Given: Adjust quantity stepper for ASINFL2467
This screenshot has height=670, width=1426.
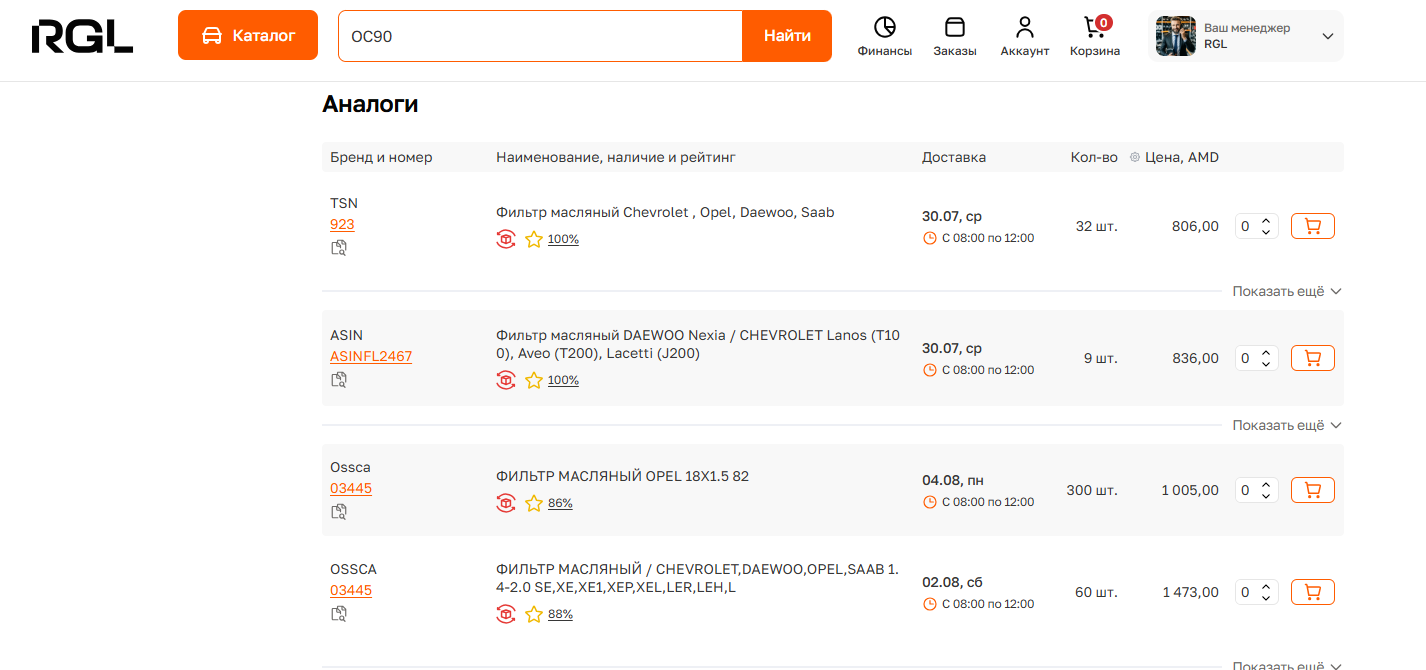Looking at the screenshot, I should [x=1266, y=358].
